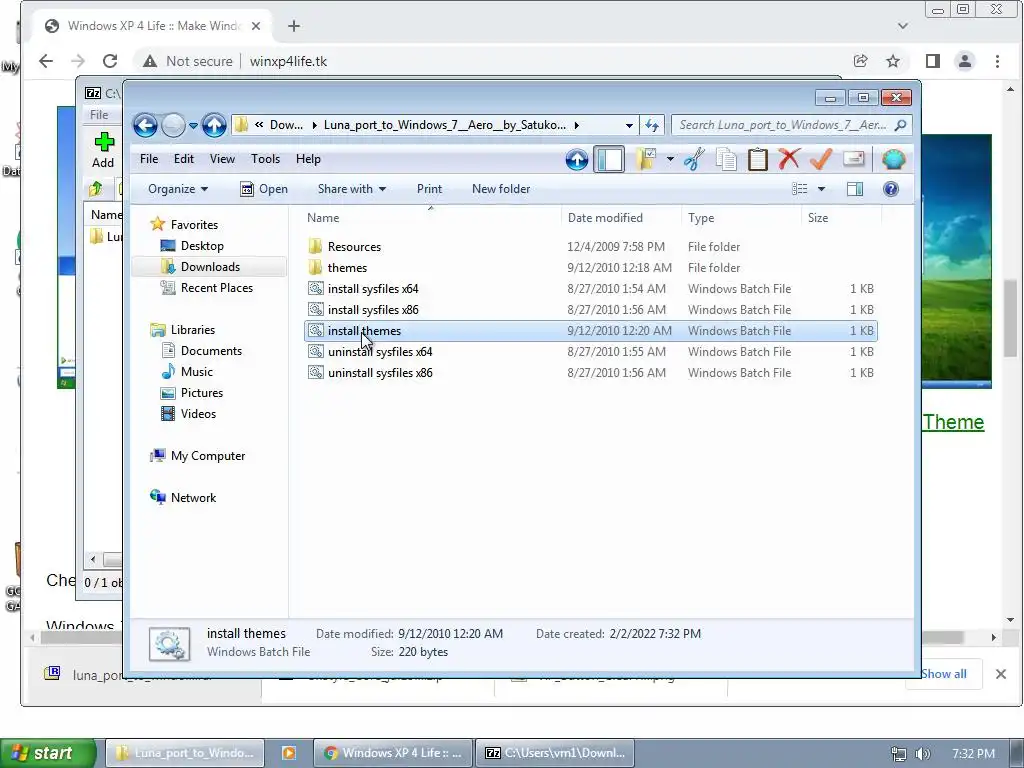Click the Cut scissors icon
The width and height of the screenshot is (1024, 768).
[694, 159]
